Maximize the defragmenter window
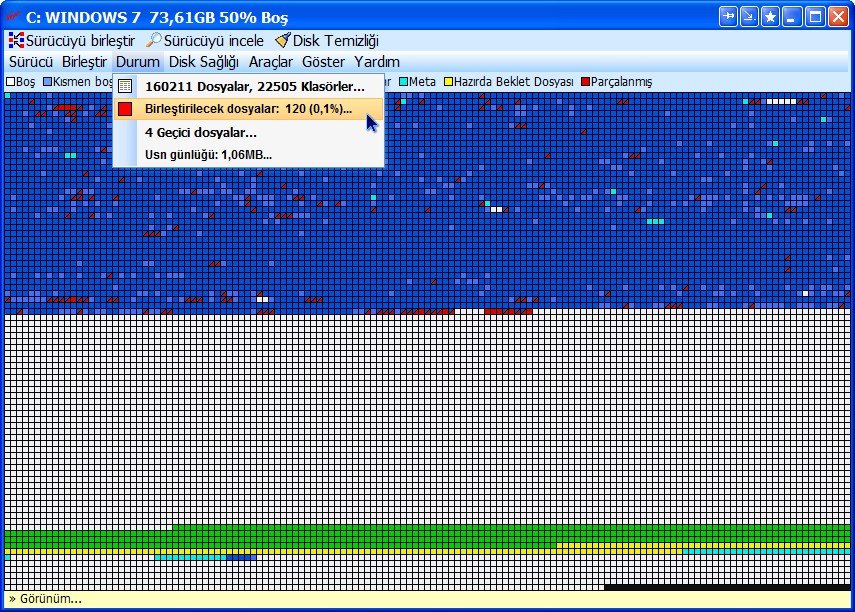 [815, 17]
